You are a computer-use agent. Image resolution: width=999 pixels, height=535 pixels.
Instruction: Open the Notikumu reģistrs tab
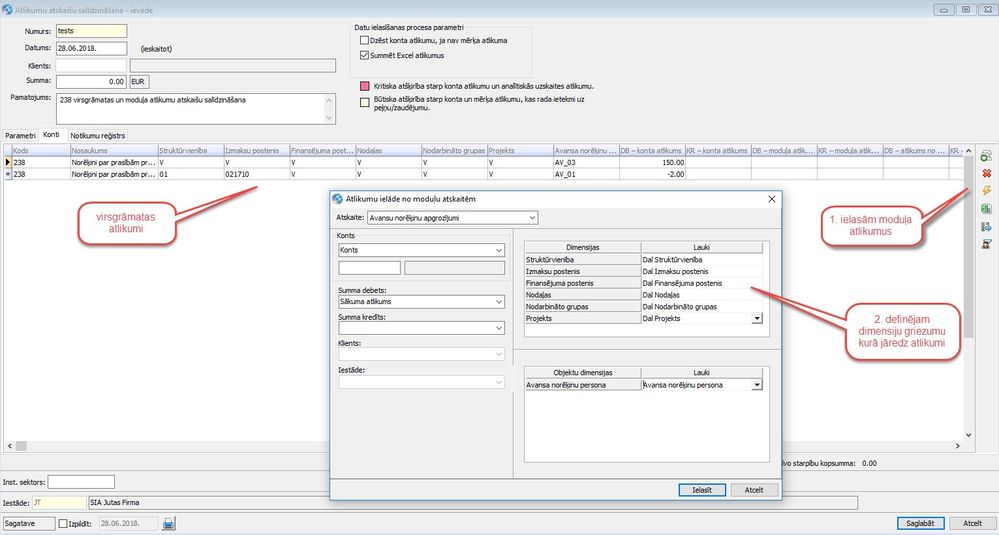[x=98, y=134]
